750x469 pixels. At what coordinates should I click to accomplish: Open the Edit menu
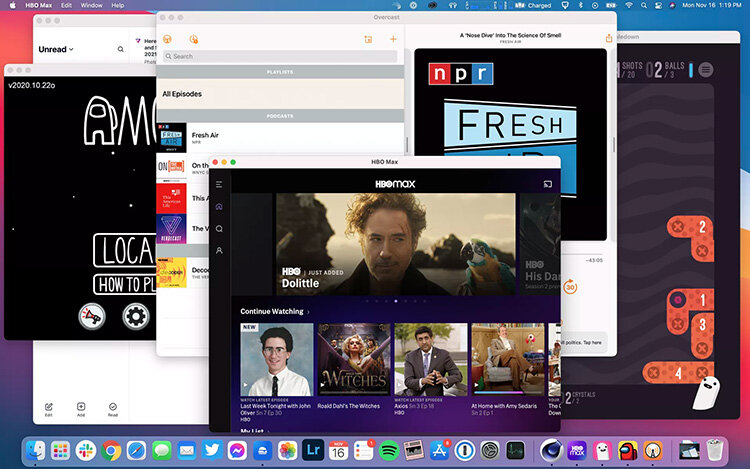coord(66,5)
